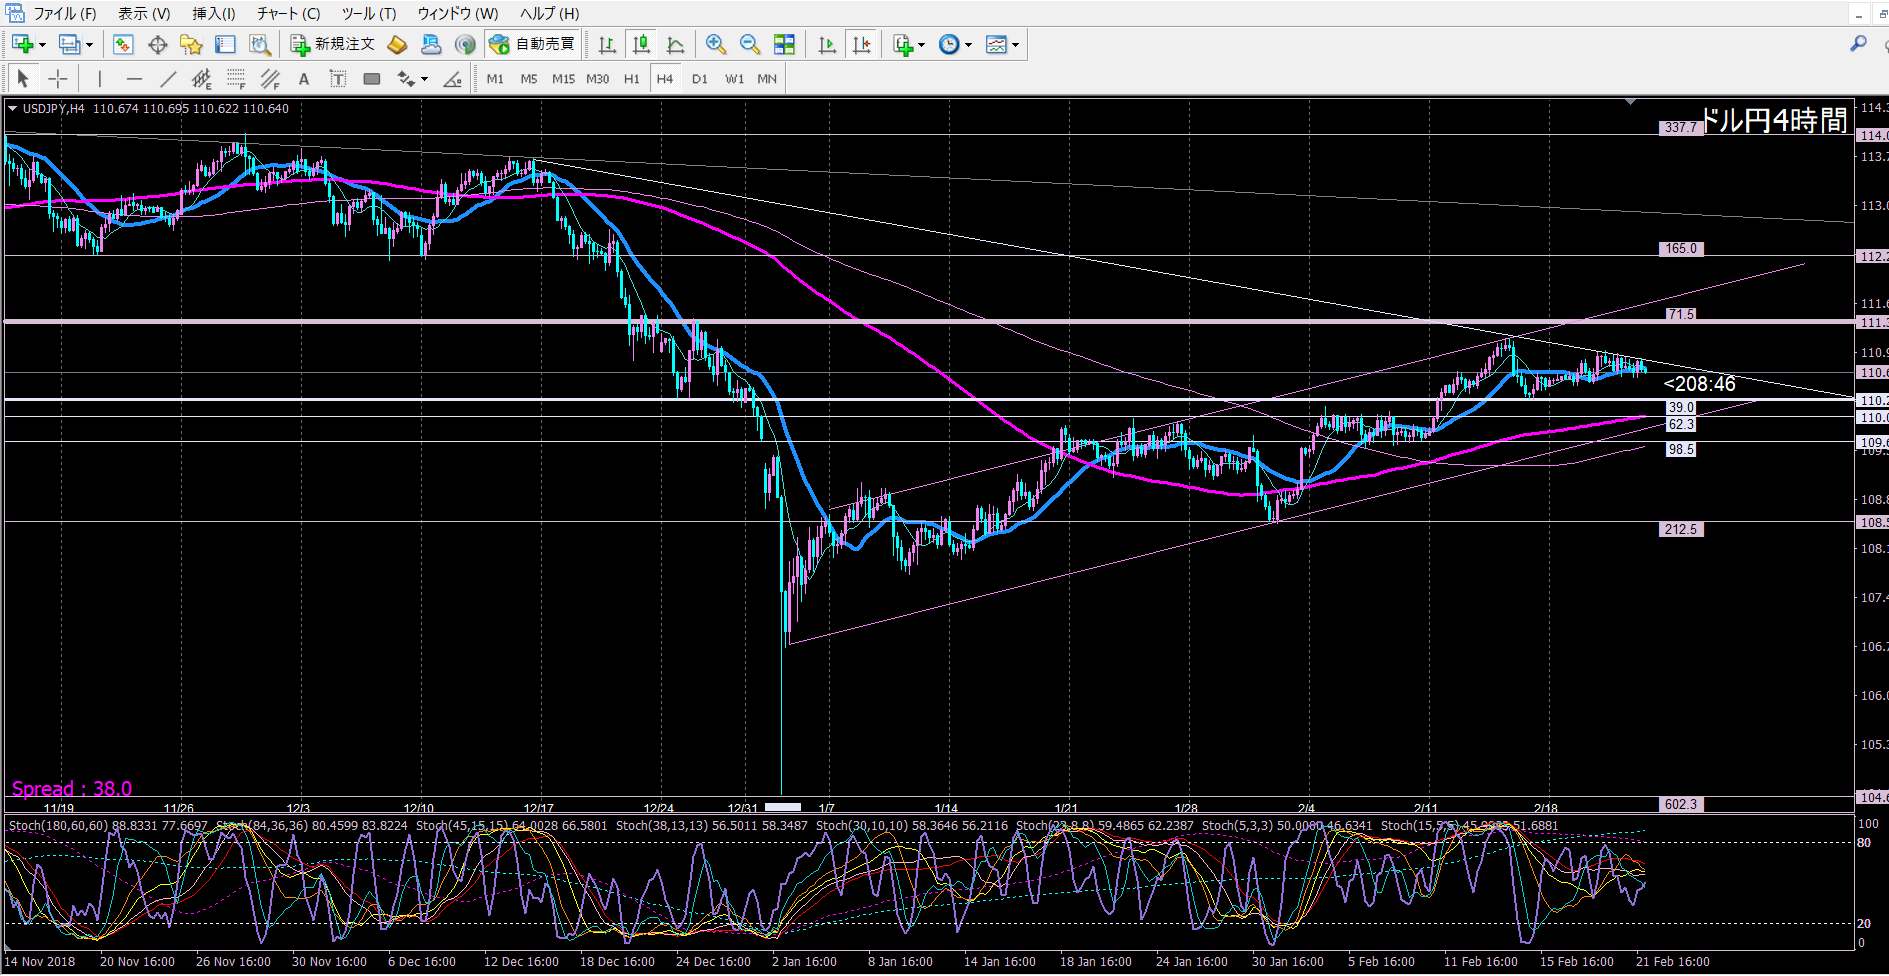Open the chart templates icon

click(996, 44)
